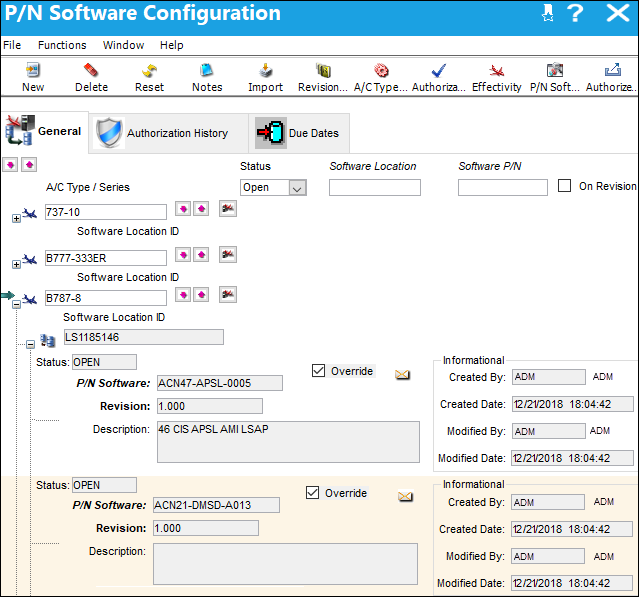
Task: Click the Import toolbar icon
Action: click(265, 70)
